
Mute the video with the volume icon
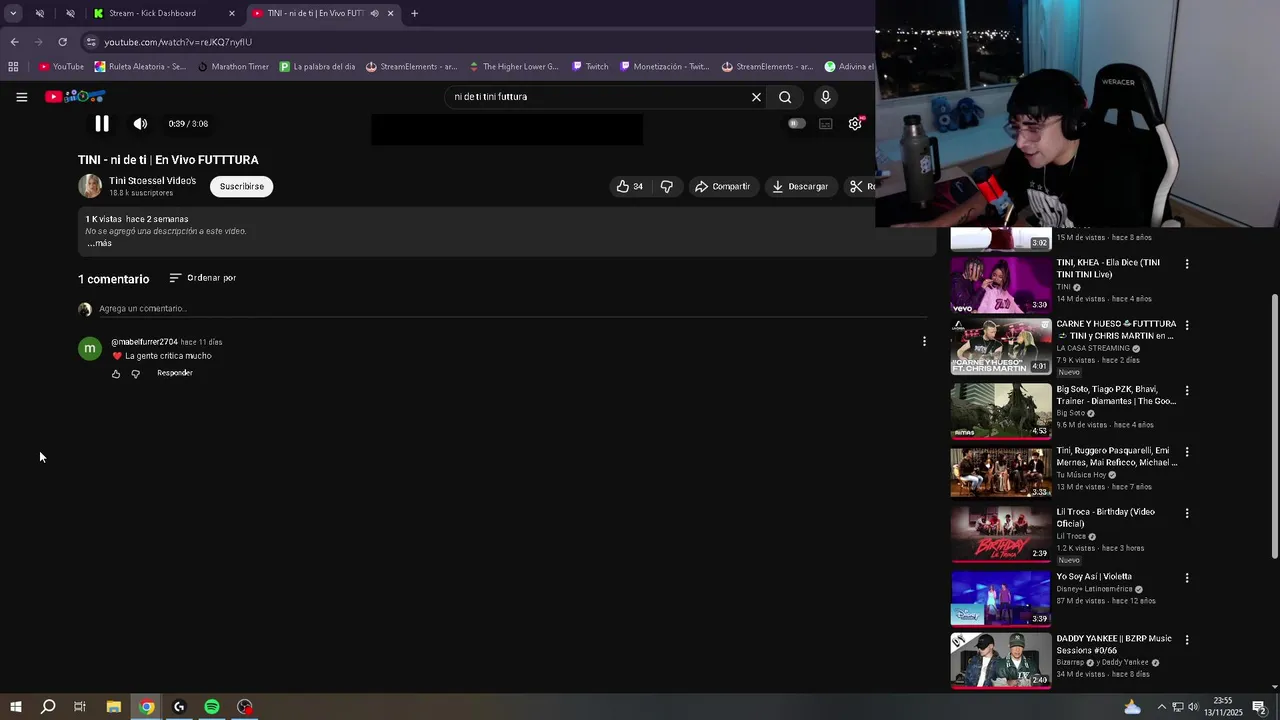140,124
